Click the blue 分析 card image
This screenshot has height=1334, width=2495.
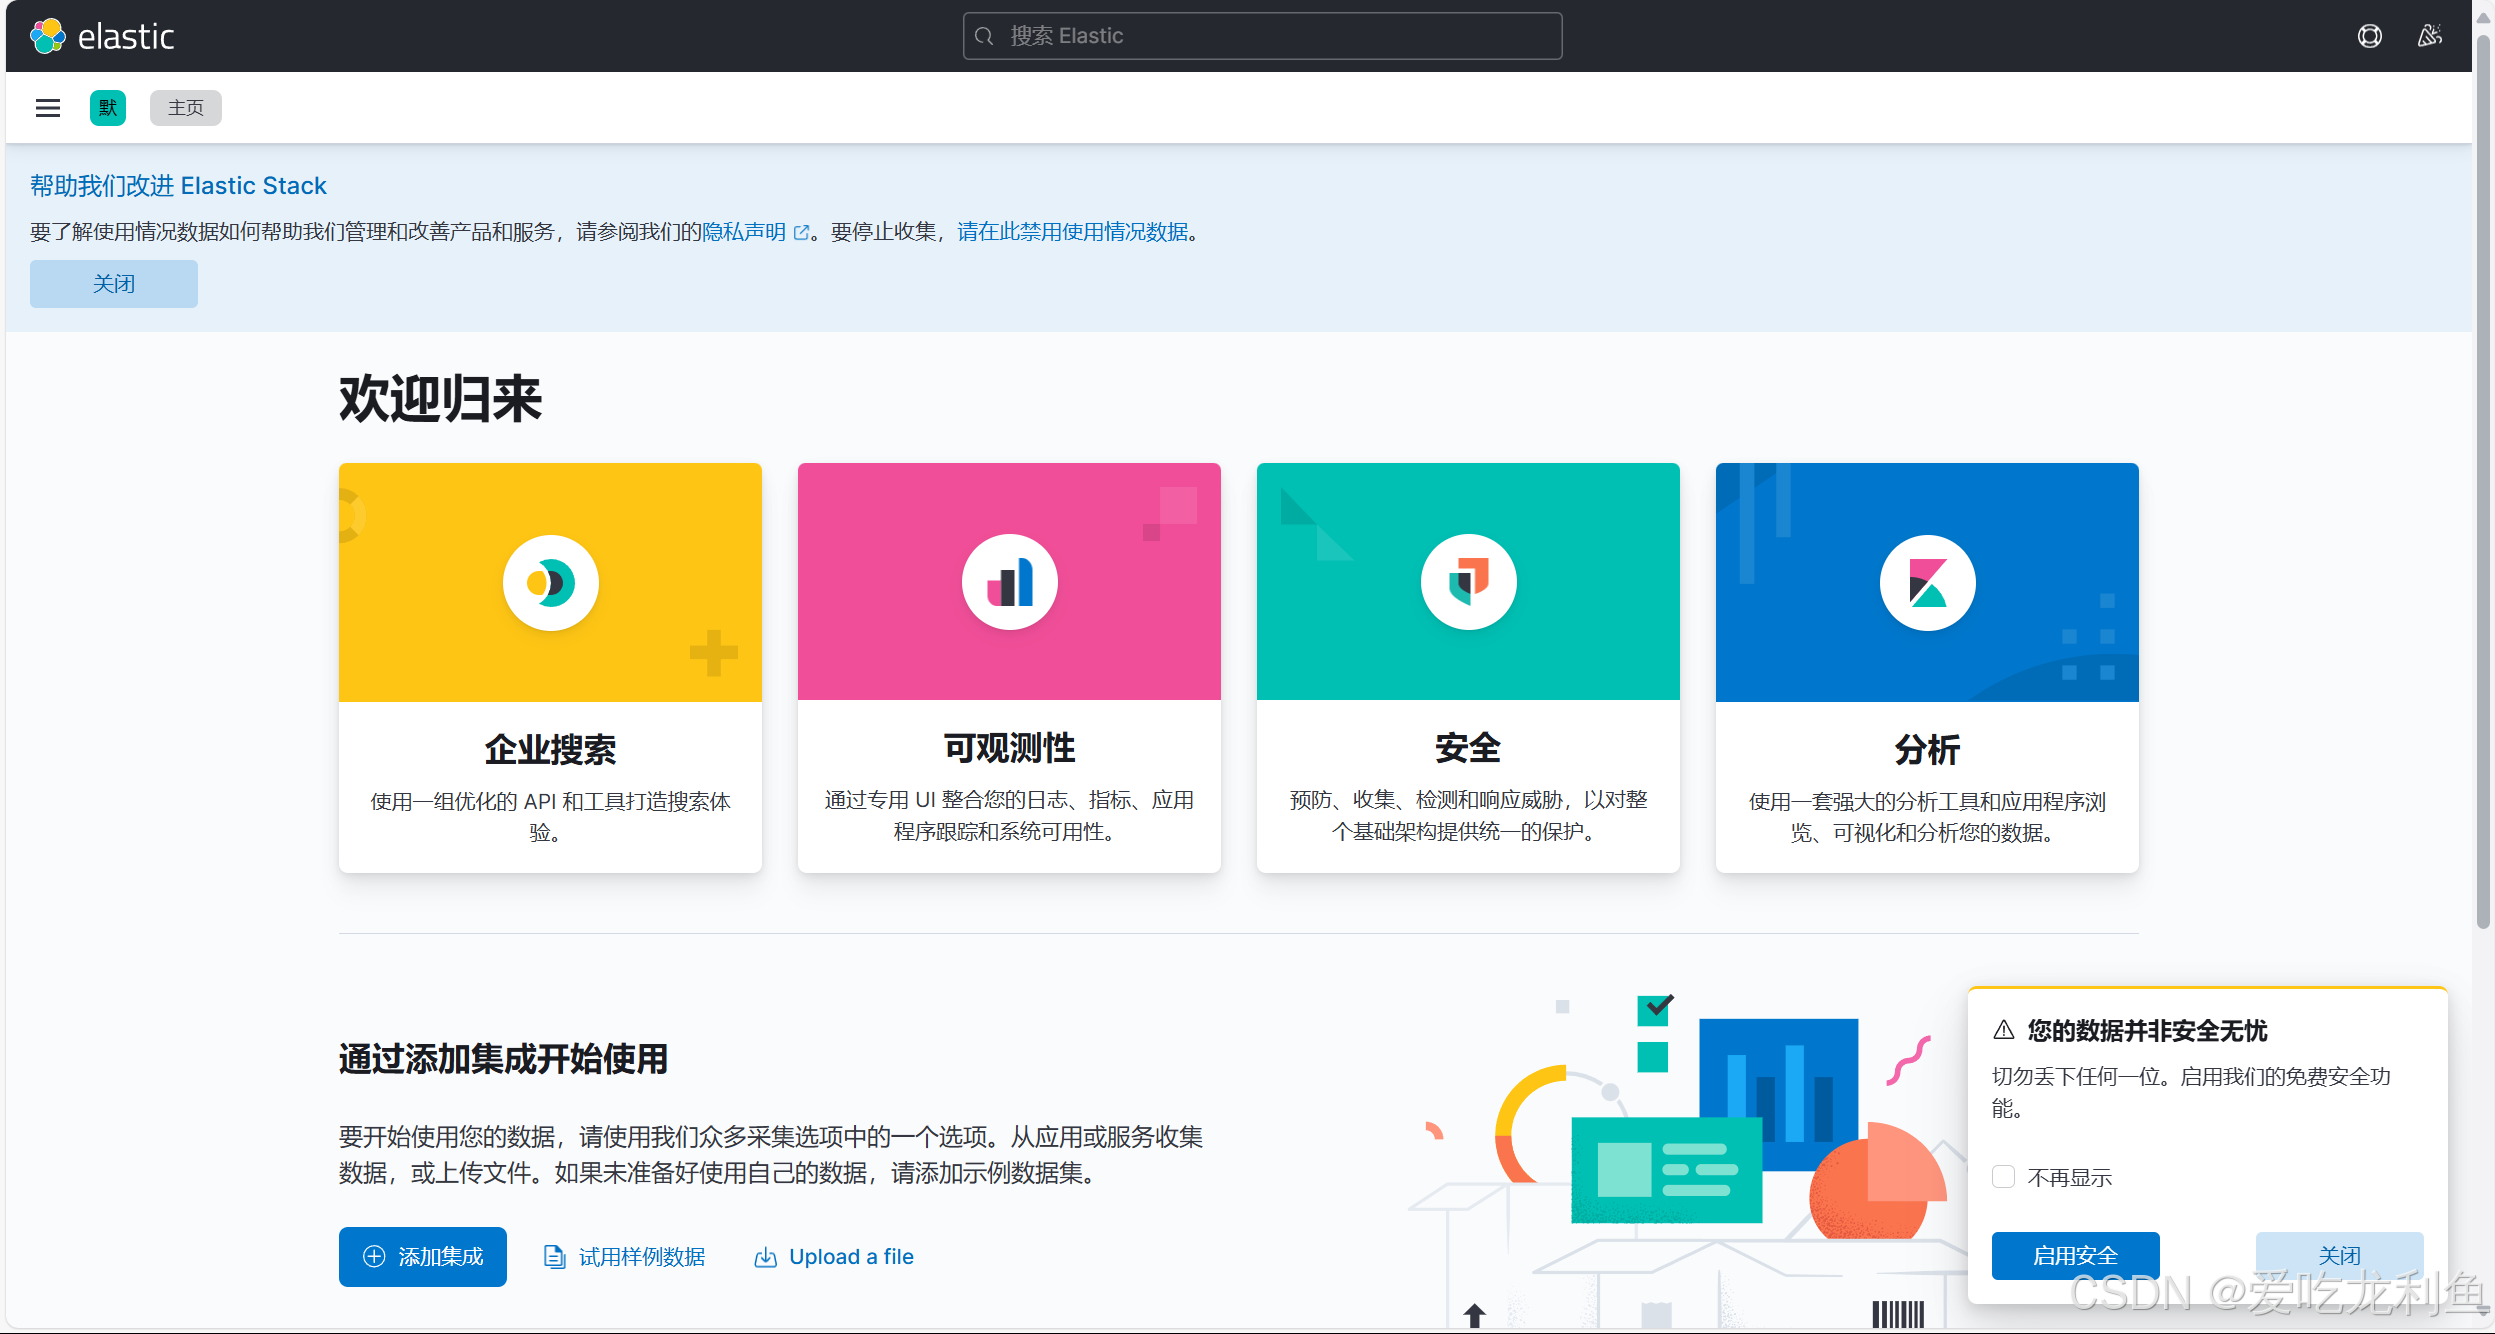[x=1928, y=582]
